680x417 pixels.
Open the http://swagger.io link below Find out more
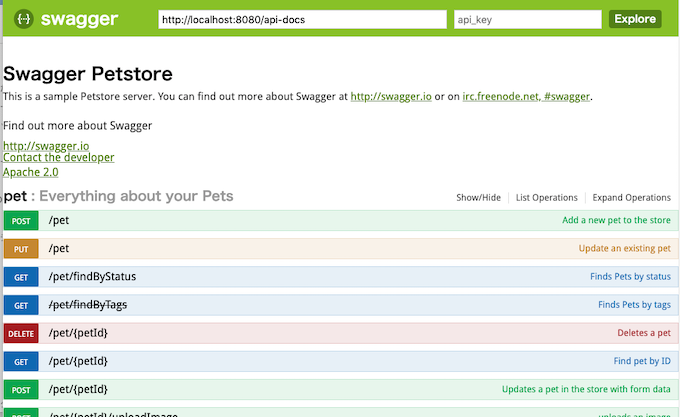coord(46,146)
